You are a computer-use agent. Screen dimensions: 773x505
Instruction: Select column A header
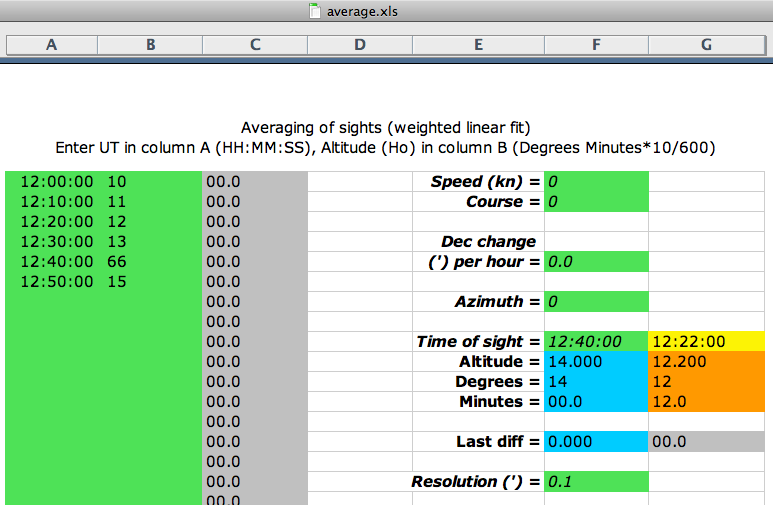[x=51, y=45]
